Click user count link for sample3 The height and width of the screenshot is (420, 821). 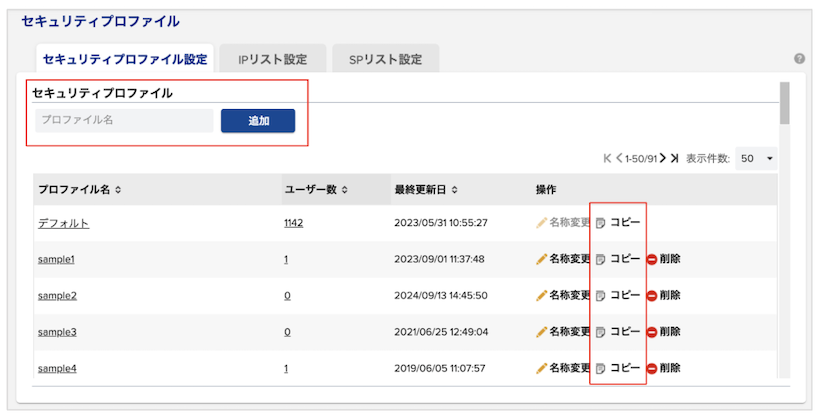287,332
